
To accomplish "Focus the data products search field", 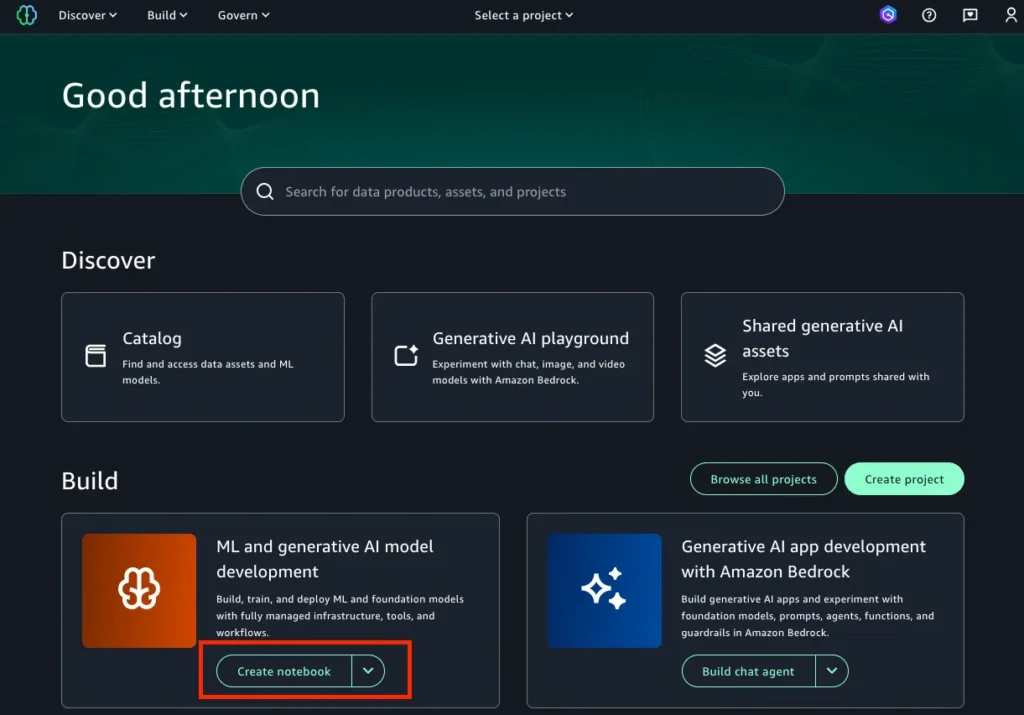I will pos(520,192).
